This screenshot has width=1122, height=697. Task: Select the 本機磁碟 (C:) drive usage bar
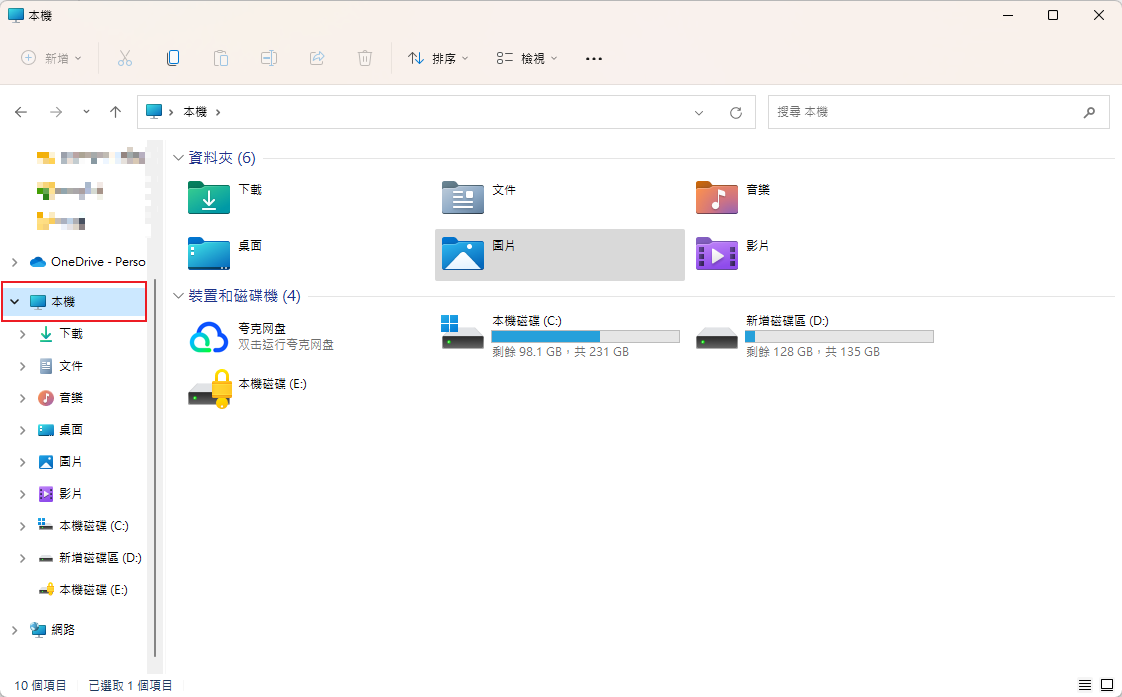coord(585,337)
